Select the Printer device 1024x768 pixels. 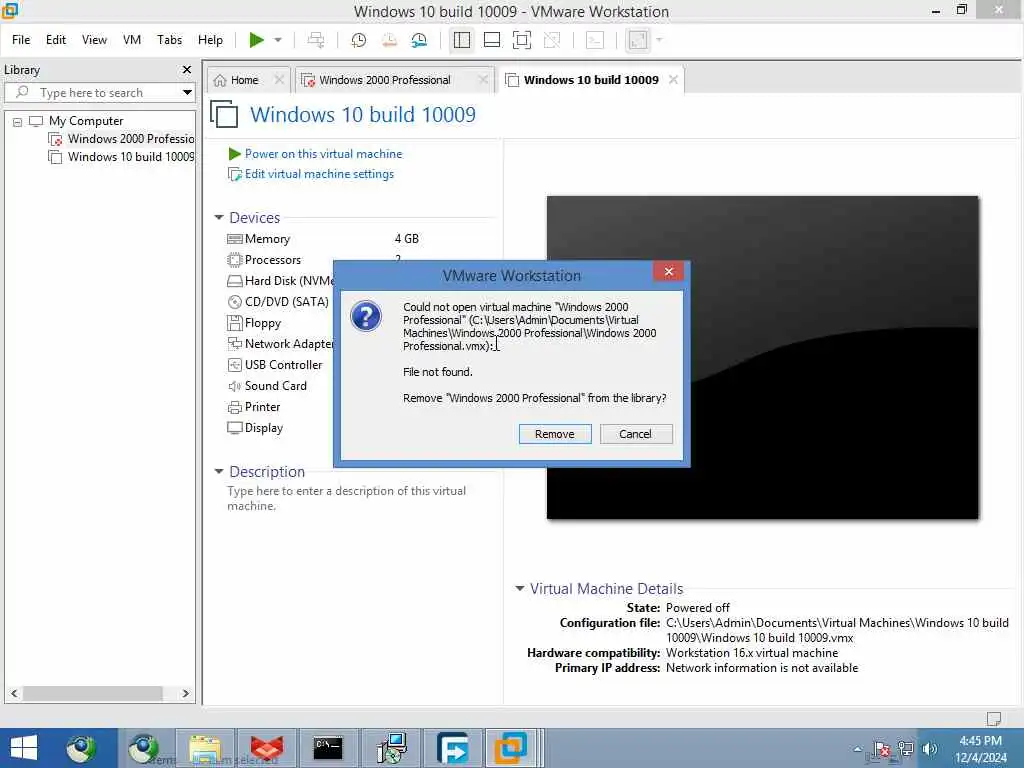pos(262,407)
